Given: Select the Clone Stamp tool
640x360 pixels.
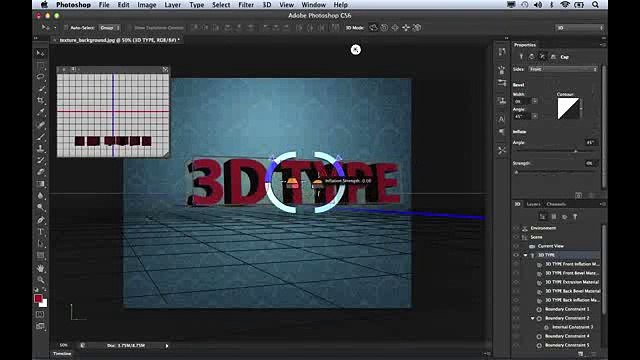Looking at the screenshot, I should 40,148.
